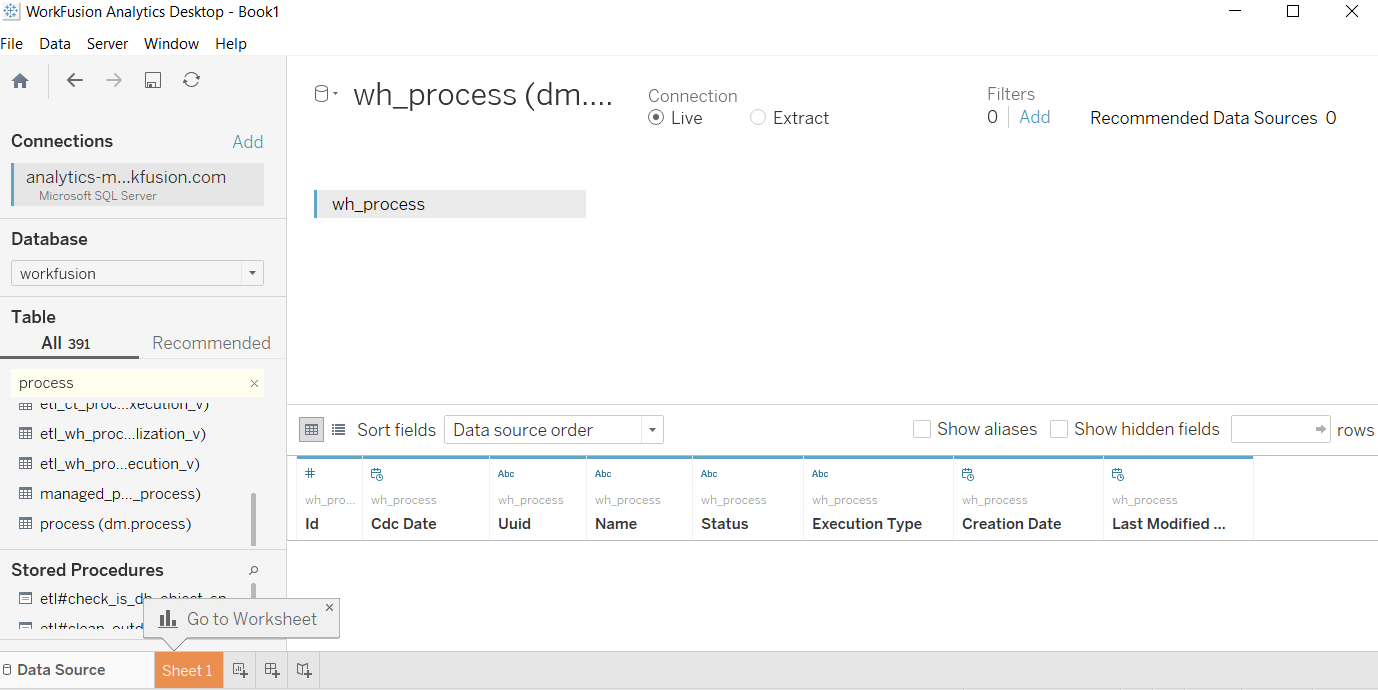Select the Extract connection radio button
This screenshot has height=690, width=1378.
tap(758, 118)
